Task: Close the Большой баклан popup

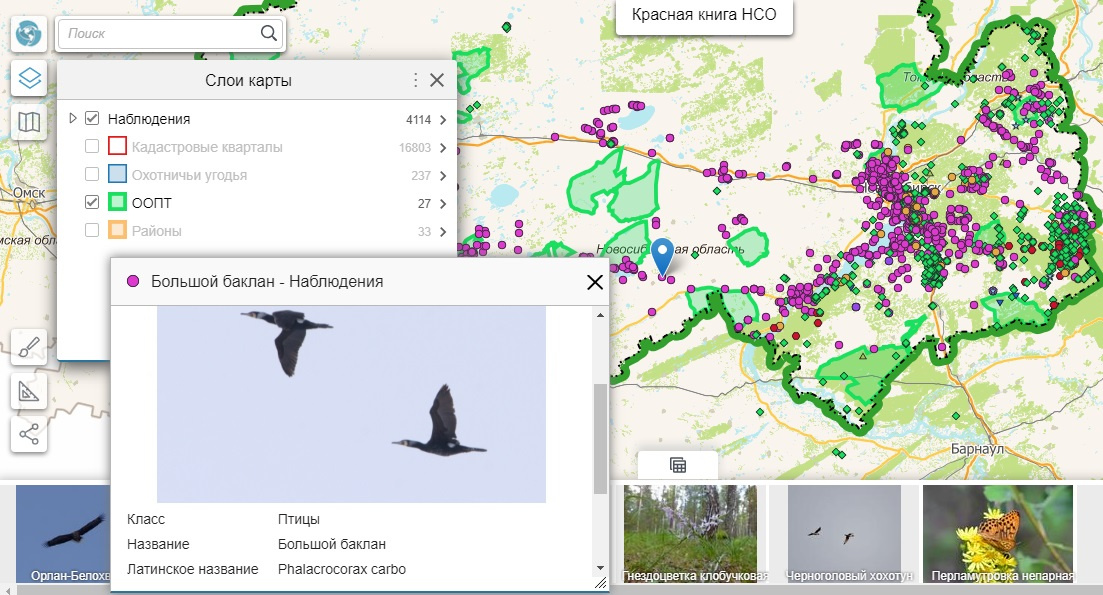Action: pos(595,282)
